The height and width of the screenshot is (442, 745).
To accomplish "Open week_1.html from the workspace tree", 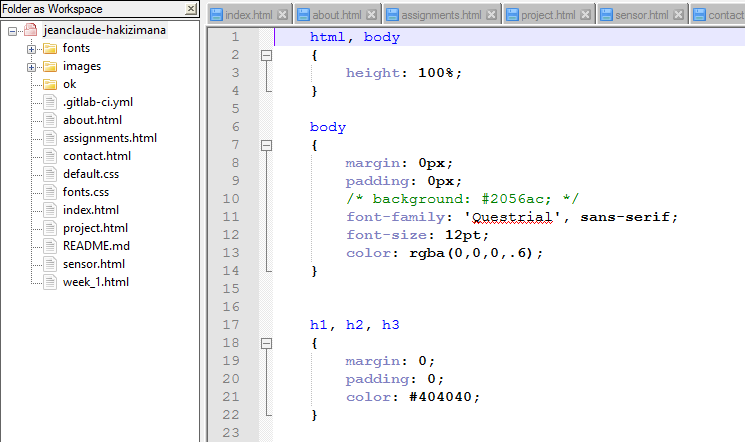I will pyautogui.click(x=96, y=282).
